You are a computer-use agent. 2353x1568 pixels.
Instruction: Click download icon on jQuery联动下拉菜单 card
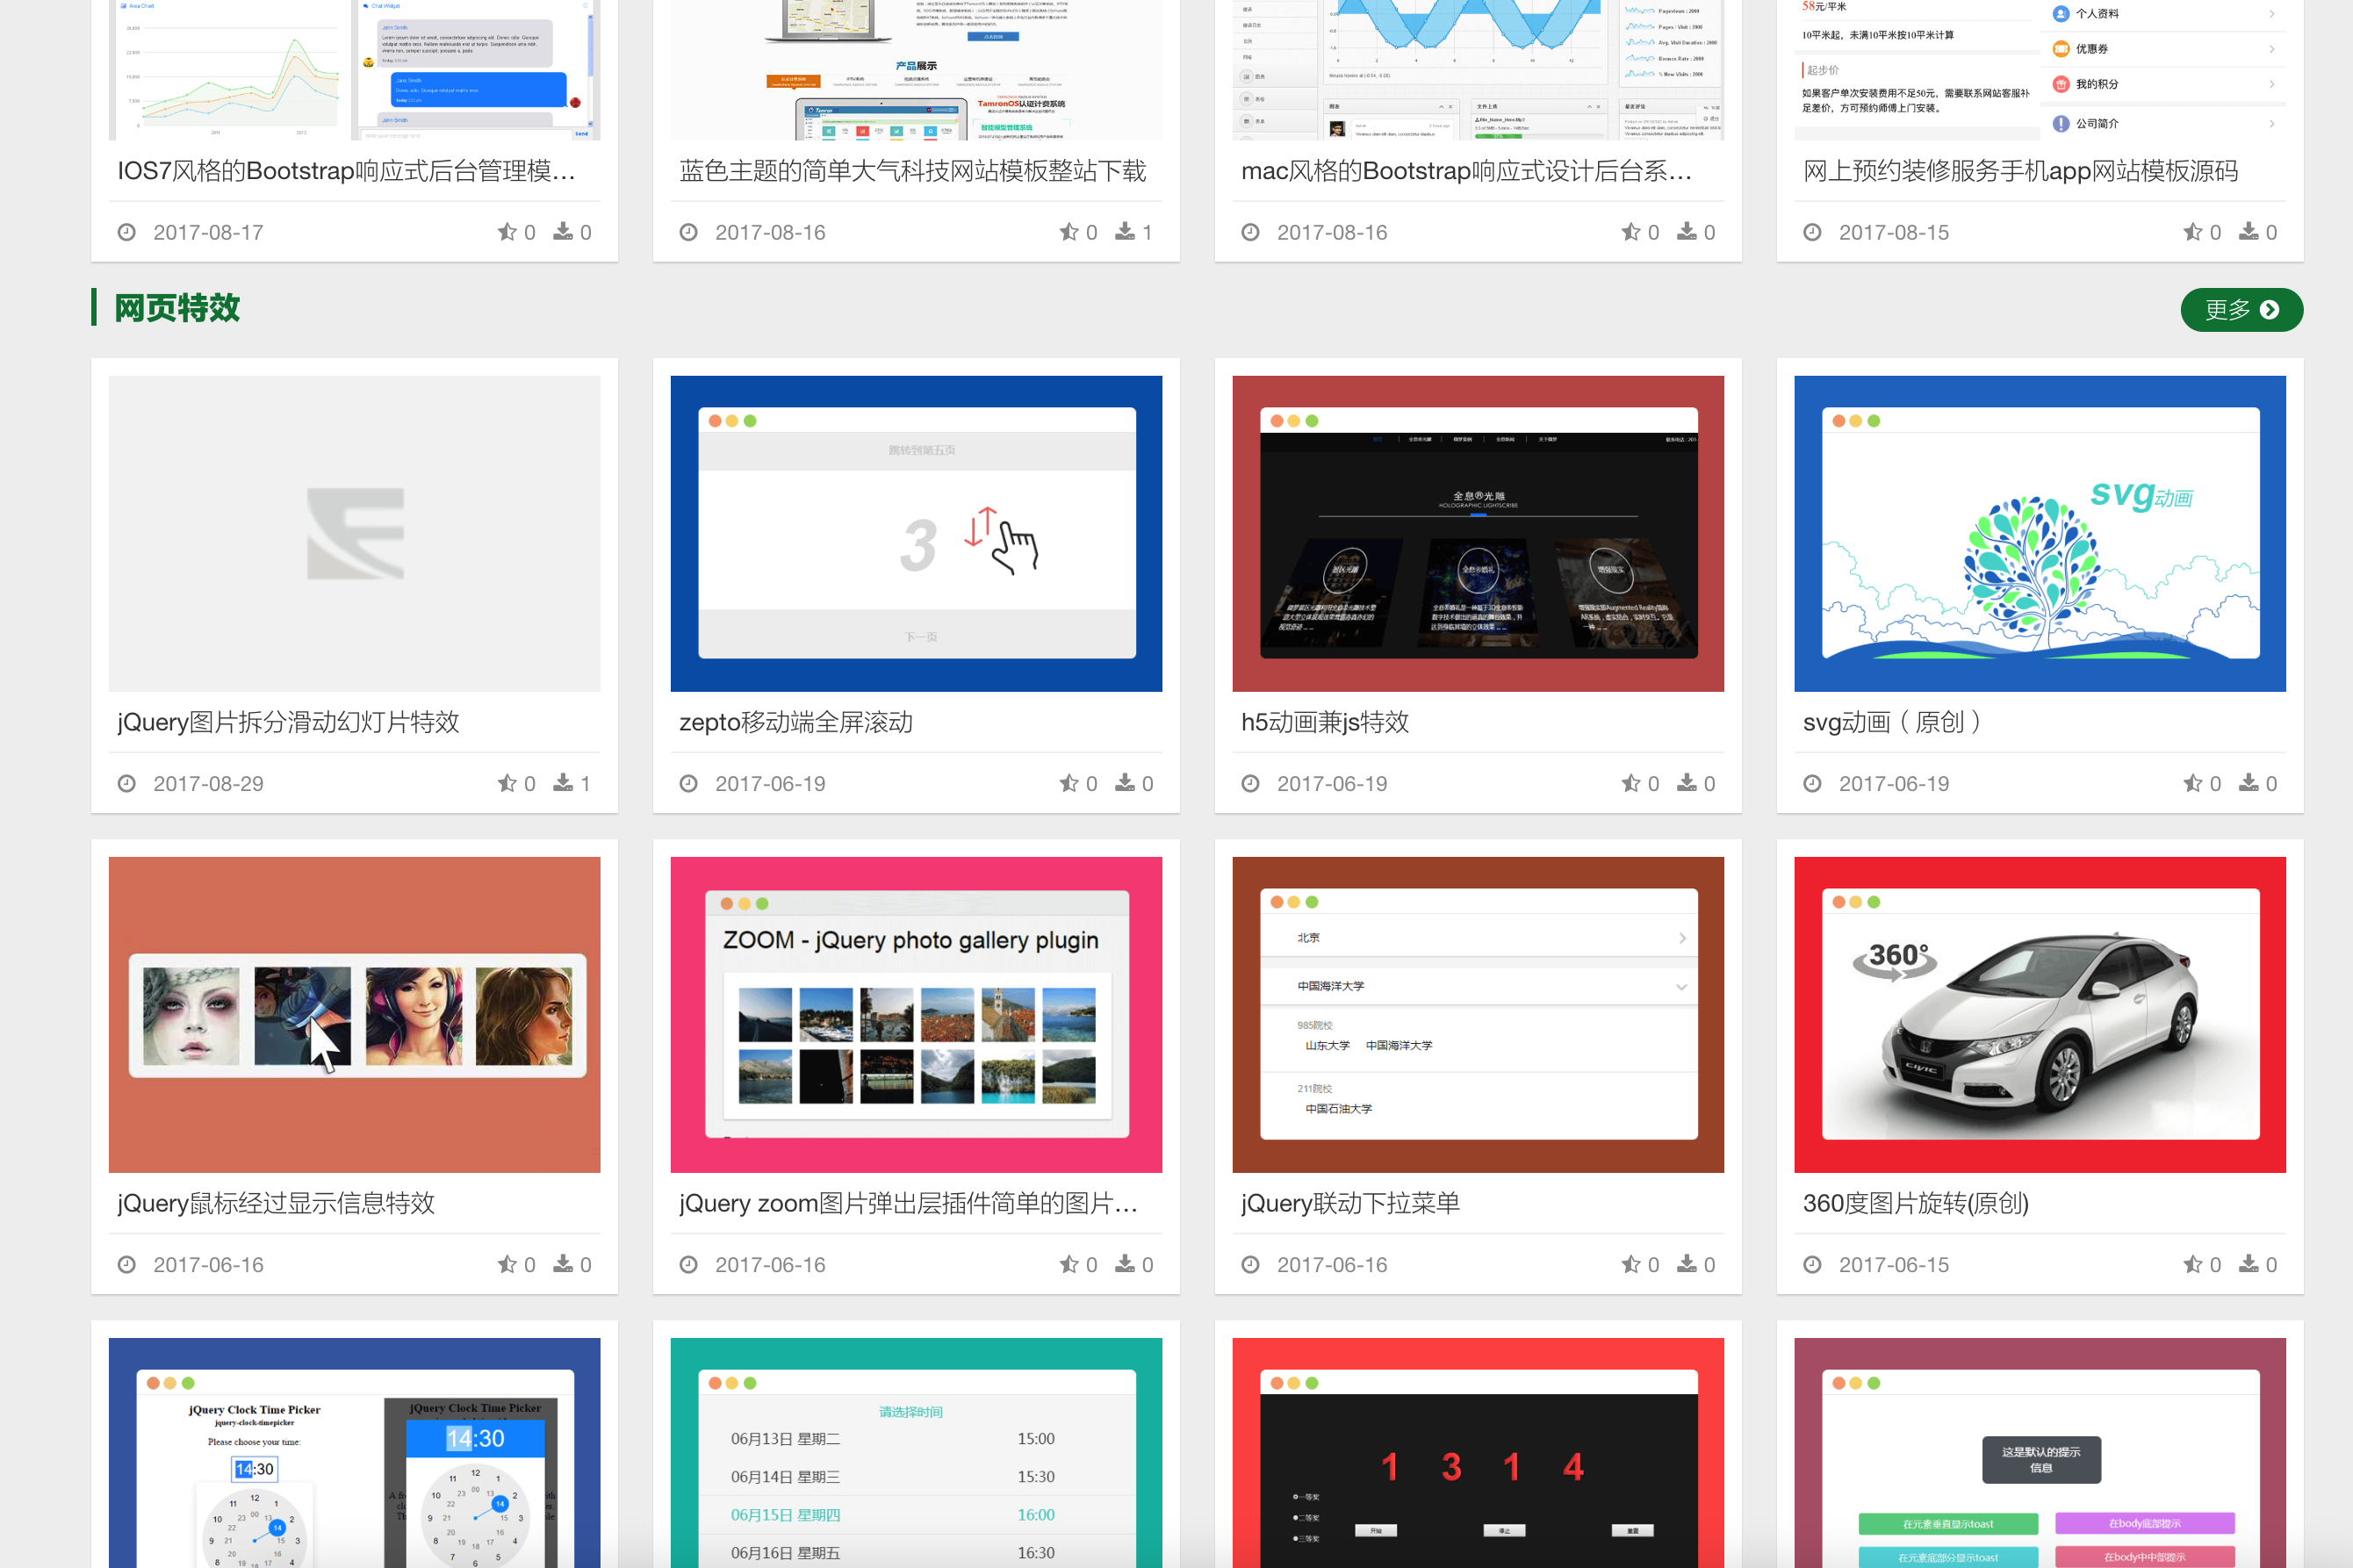coord(1687,1264)
